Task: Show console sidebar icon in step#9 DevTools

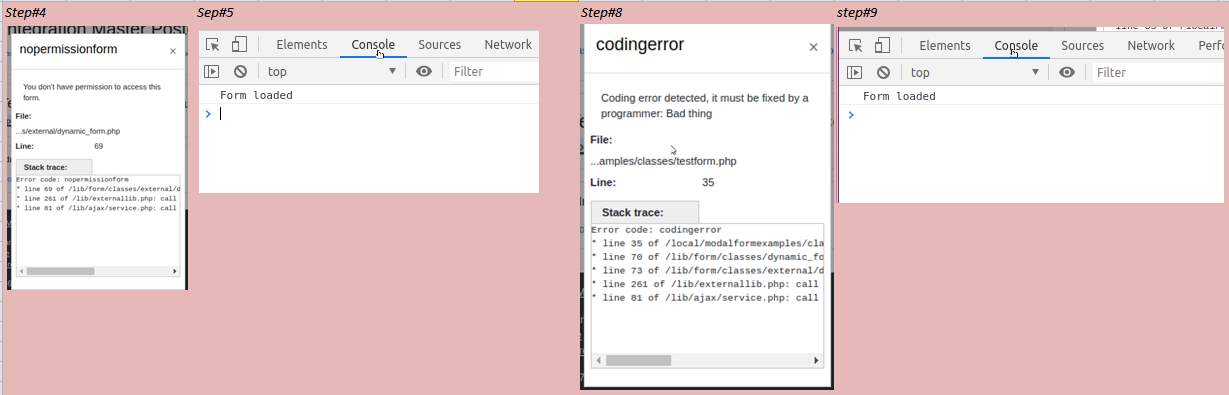Action: [855, 72]
